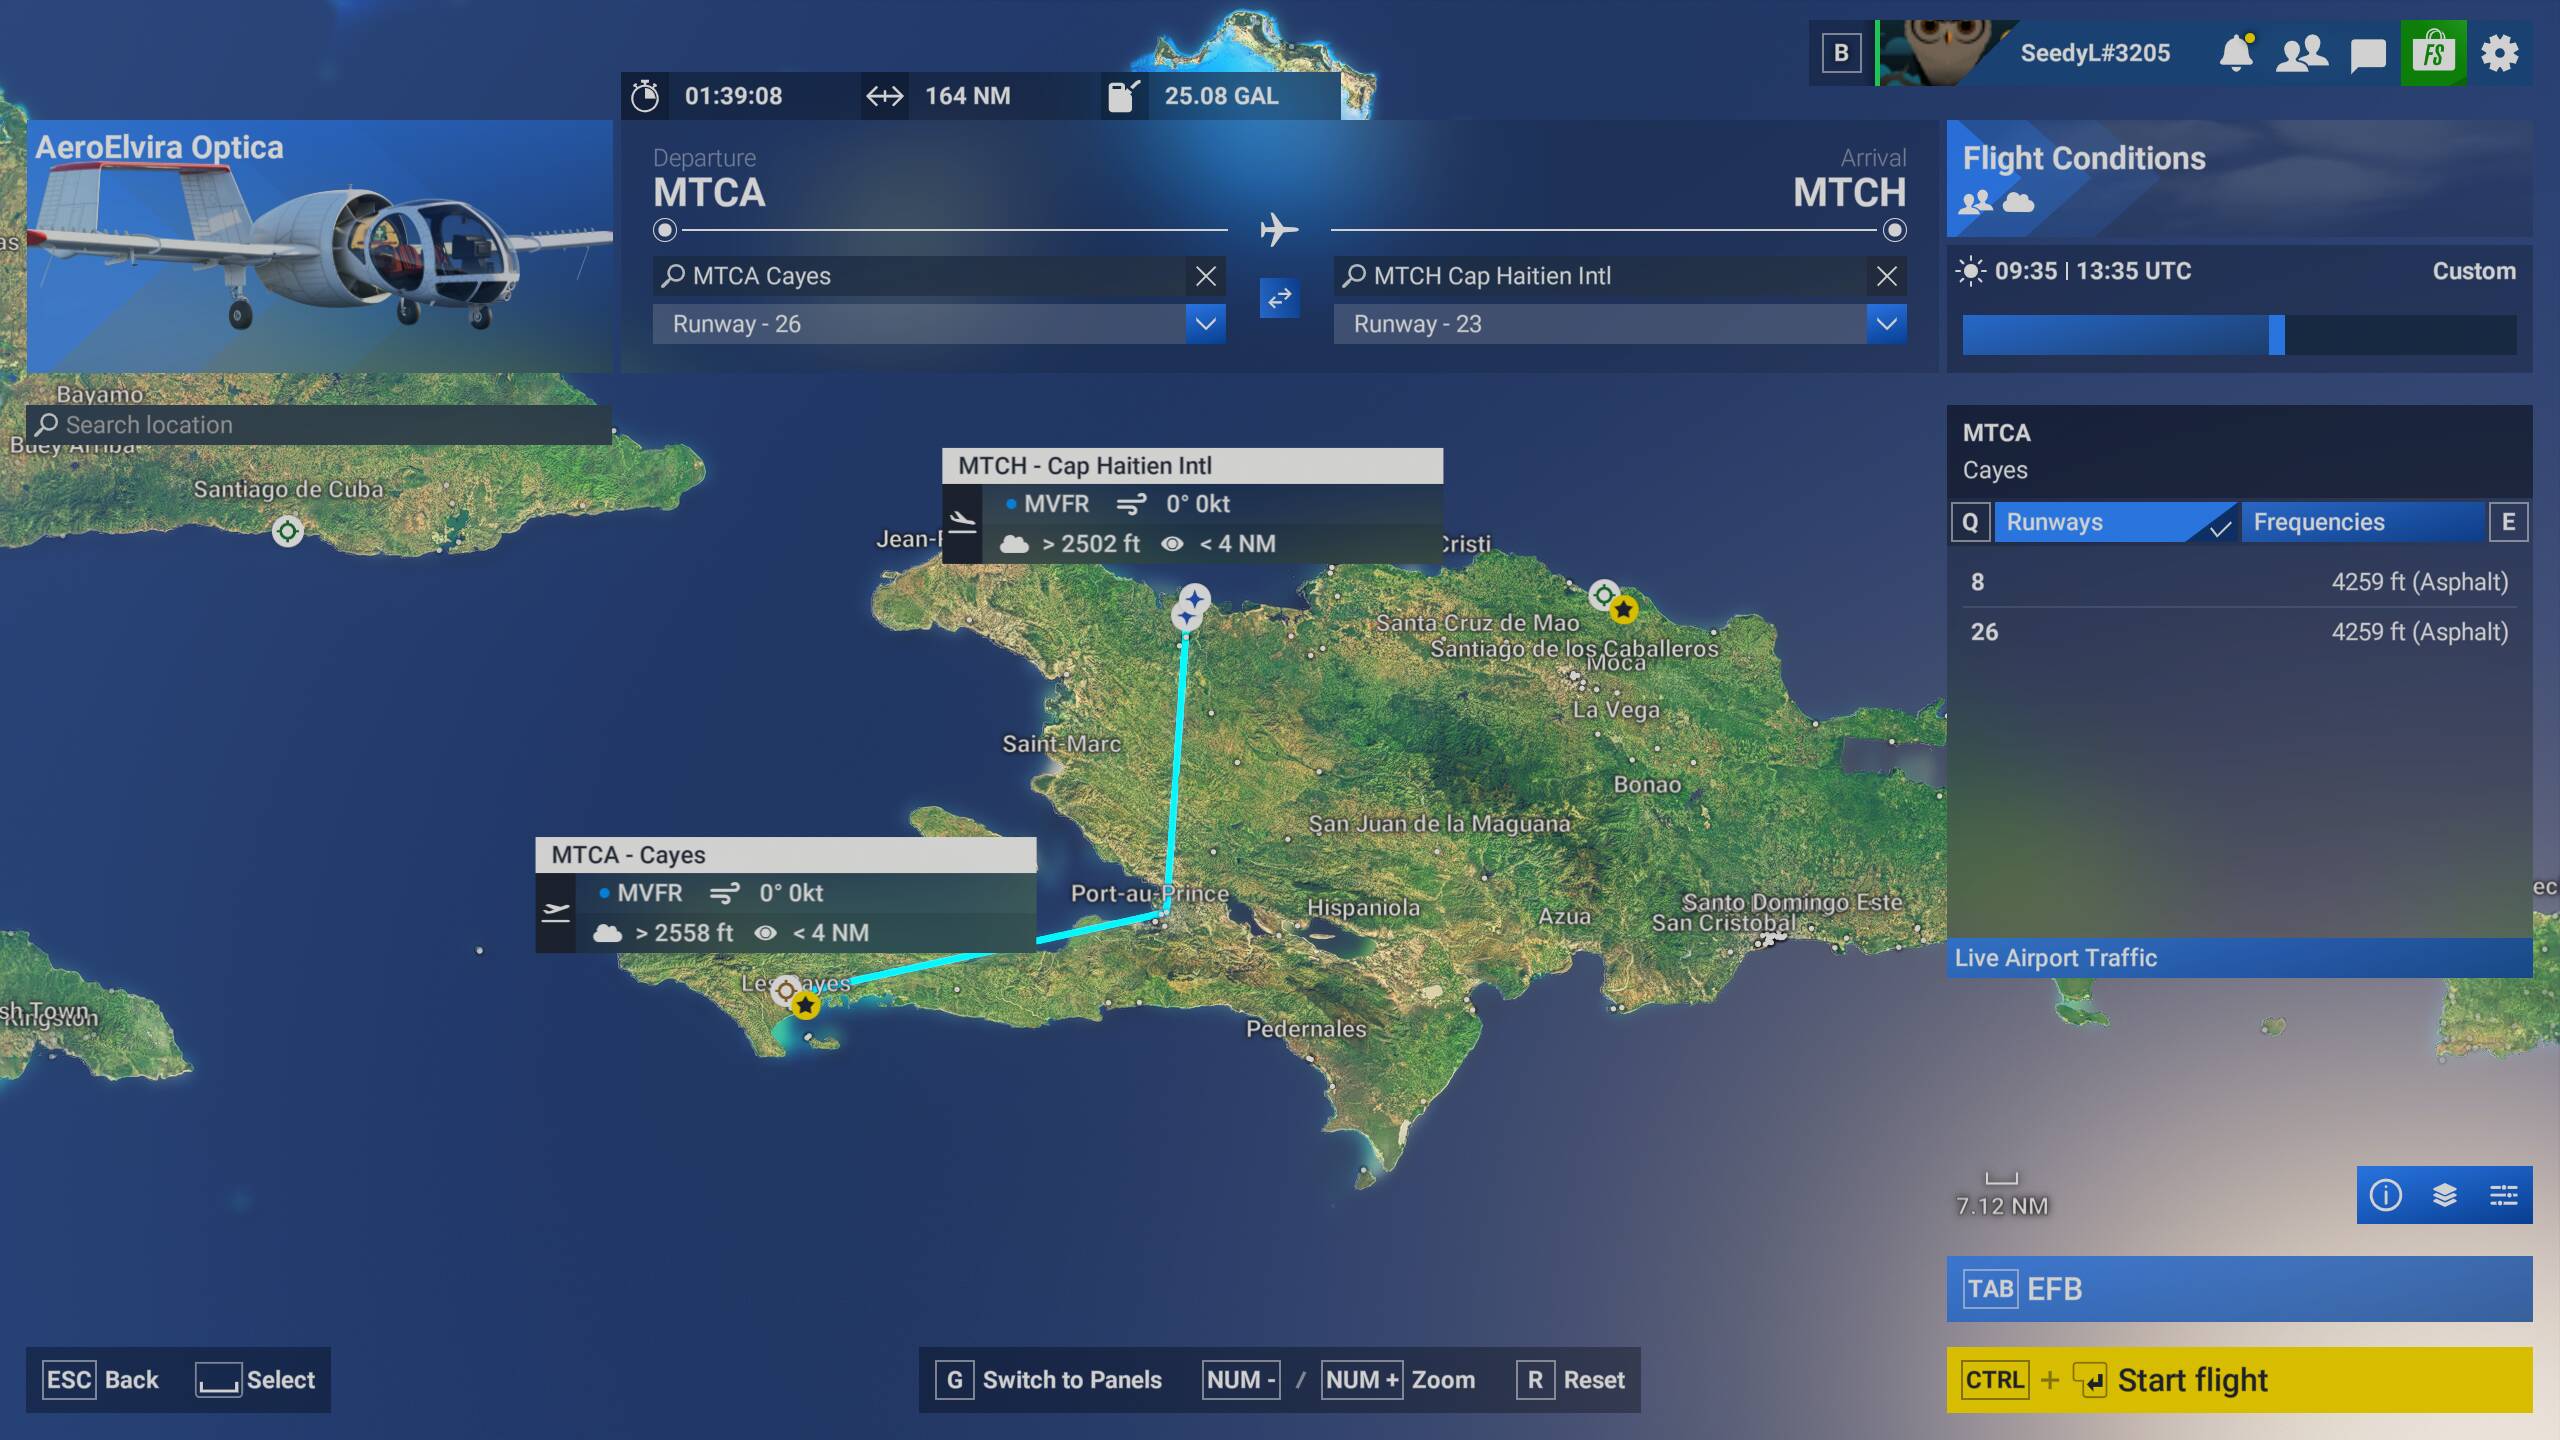
Task: Open the EFB button
Action: (2238, 1289)
